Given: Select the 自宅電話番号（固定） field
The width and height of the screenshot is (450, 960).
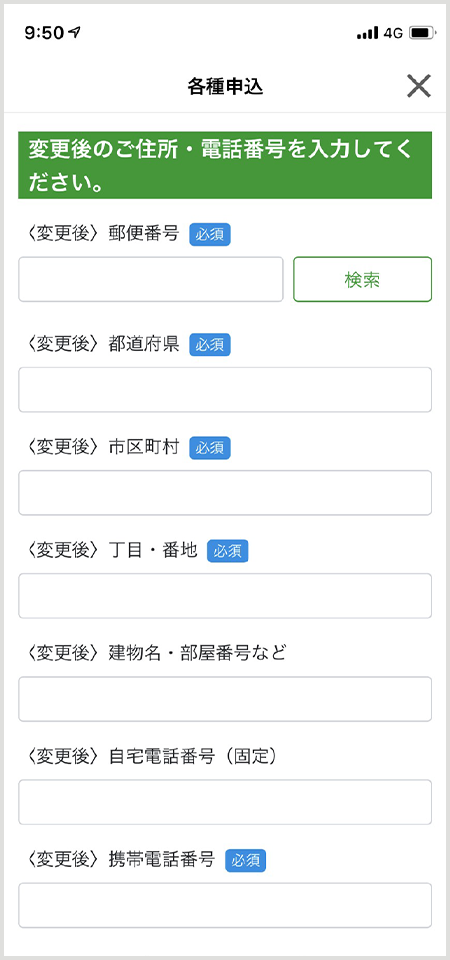Looking at the screenshot, I should [225, 802].
